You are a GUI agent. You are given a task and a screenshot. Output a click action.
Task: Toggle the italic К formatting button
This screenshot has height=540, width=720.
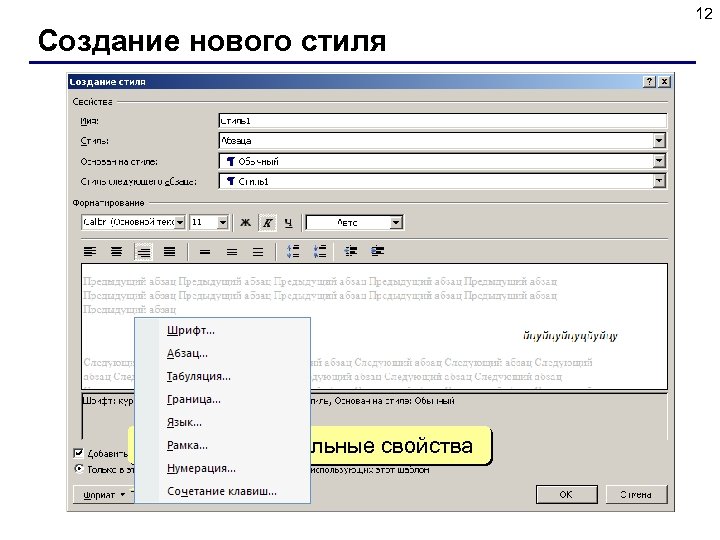pos(267,223)
